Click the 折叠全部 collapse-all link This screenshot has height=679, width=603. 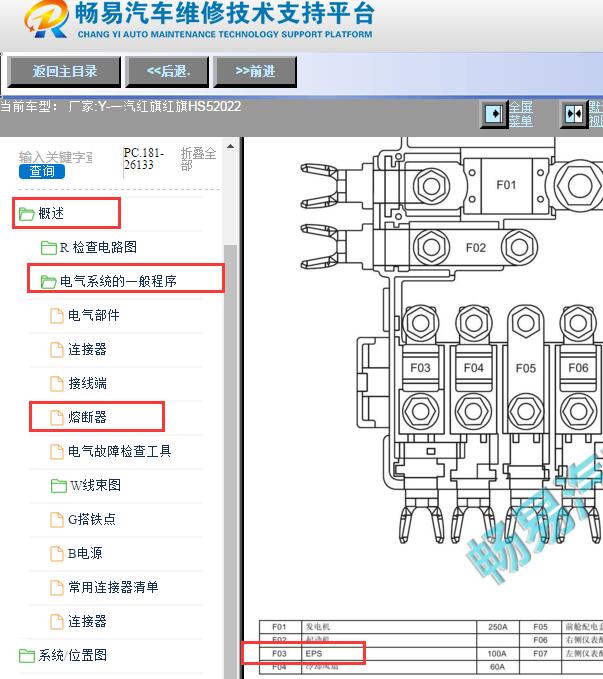pyautogui.click(x=198, y=159)
